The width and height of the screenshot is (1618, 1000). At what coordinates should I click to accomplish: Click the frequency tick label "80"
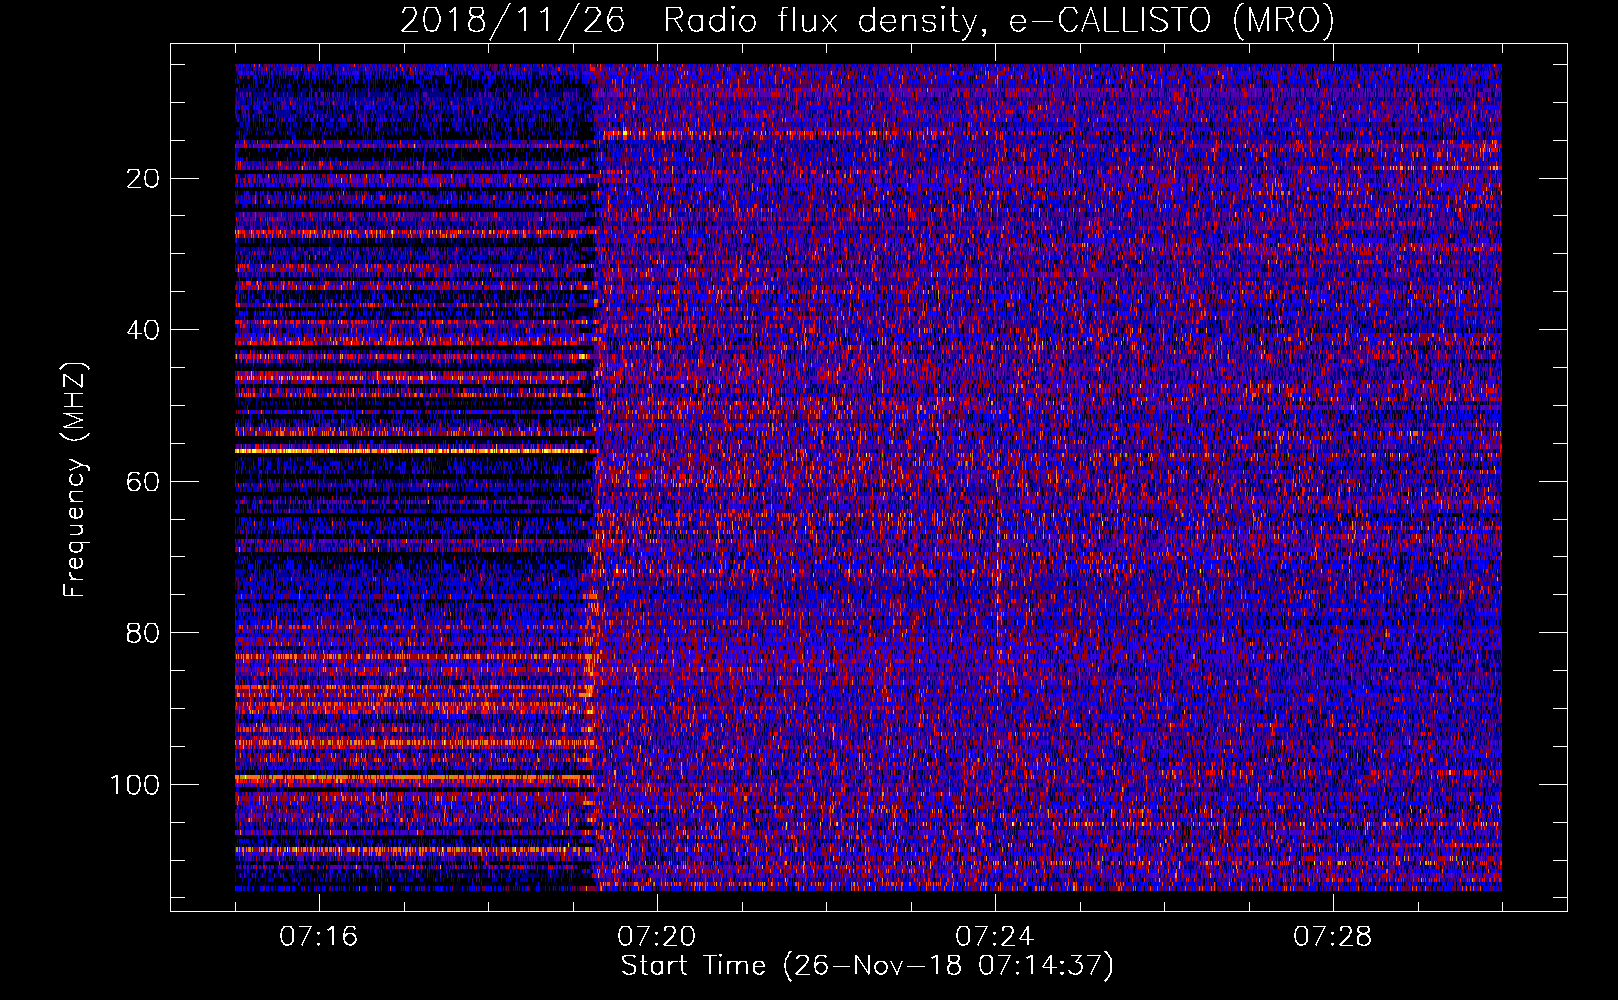tap(144, 633)
